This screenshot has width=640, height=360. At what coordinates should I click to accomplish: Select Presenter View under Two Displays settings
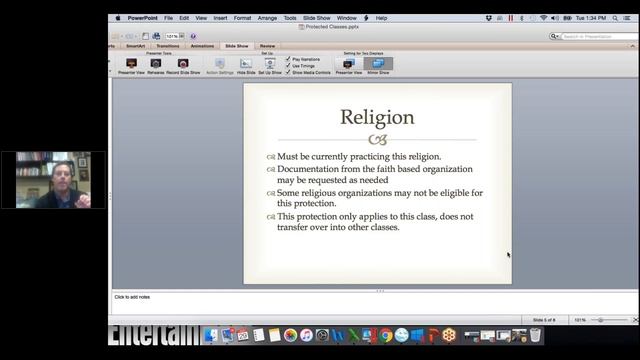click(x=349, y=66)
